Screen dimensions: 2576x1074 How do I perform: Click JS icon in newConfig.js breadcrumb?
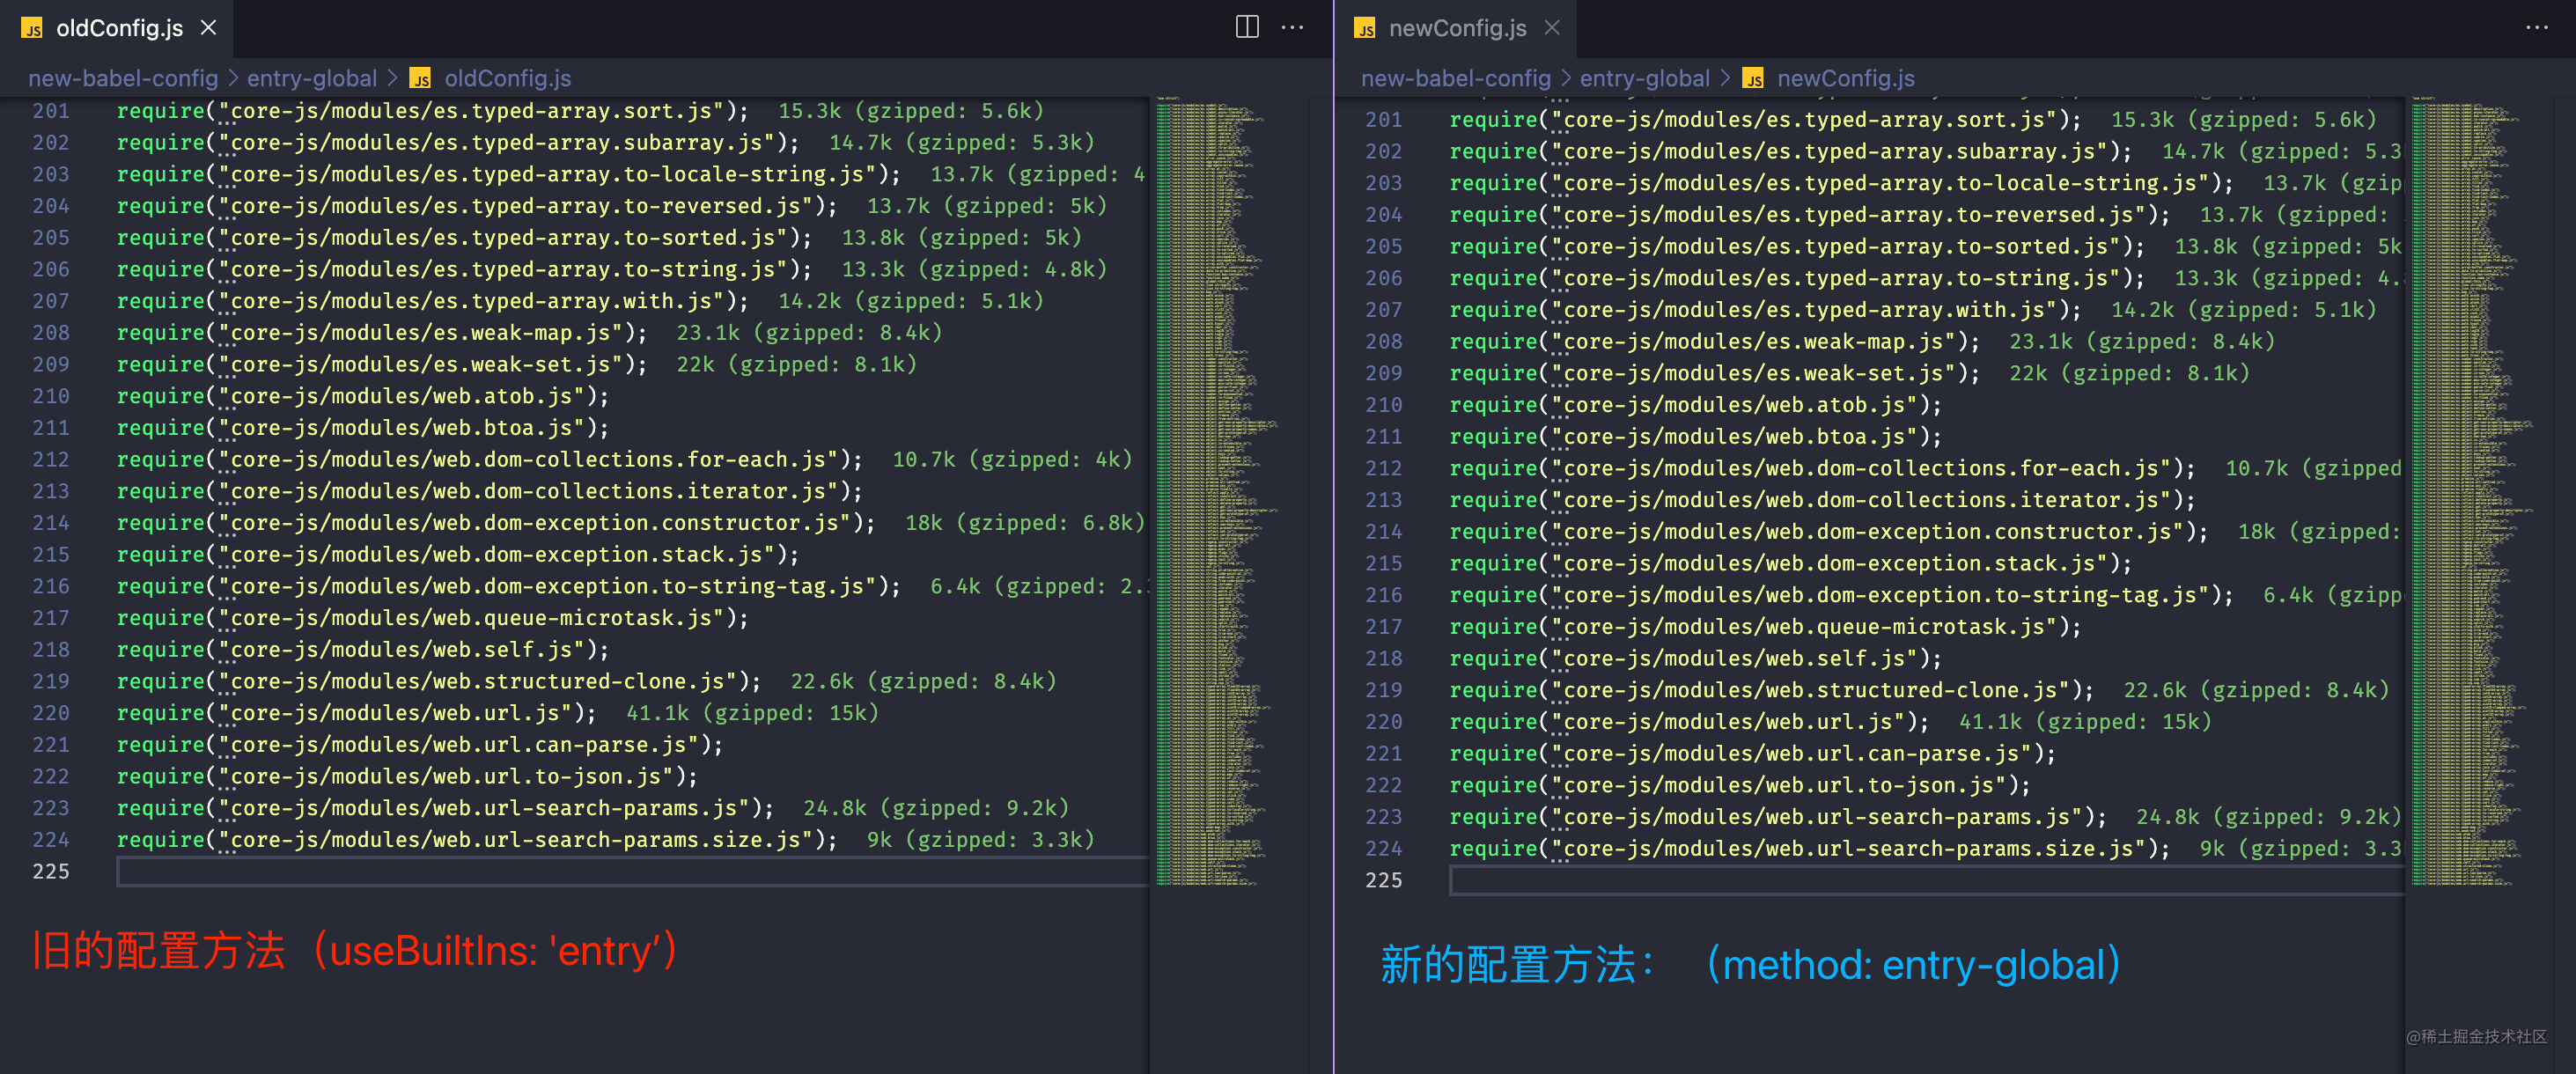point(1753,78)
